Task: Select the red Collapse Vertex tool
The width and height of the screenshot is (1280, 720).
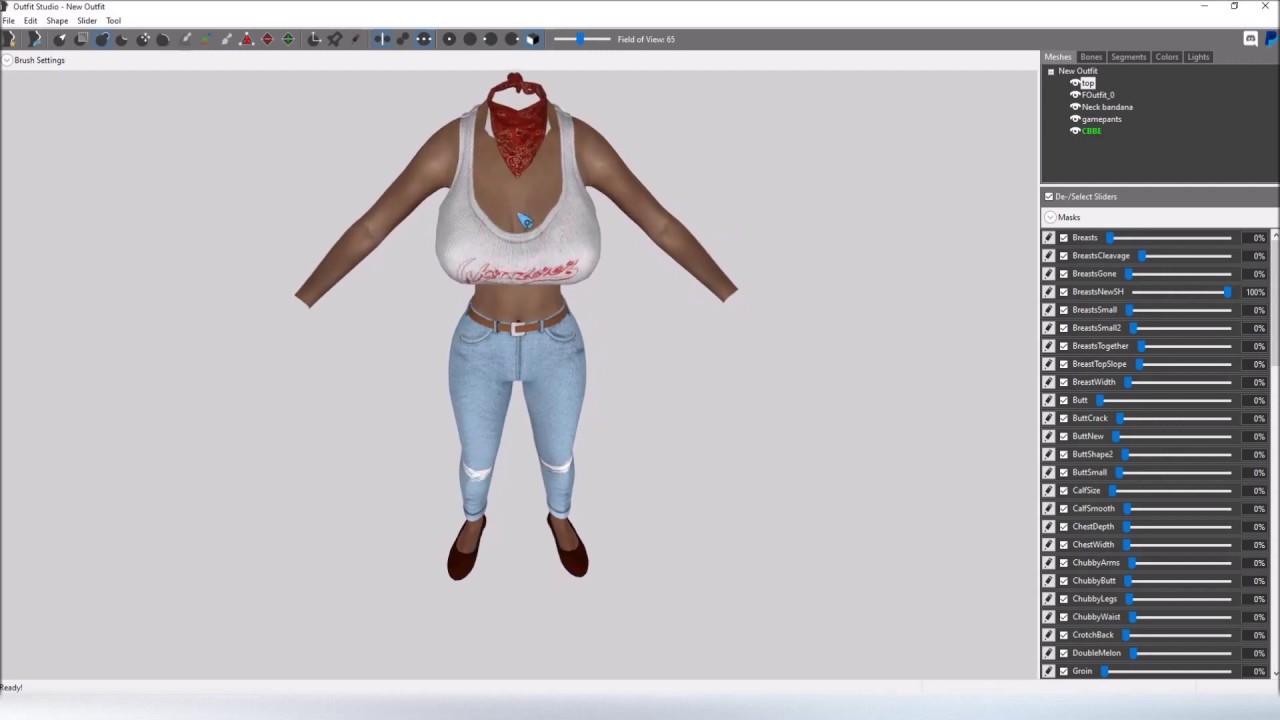Action: pyautogui.click(x=247, y=39)
